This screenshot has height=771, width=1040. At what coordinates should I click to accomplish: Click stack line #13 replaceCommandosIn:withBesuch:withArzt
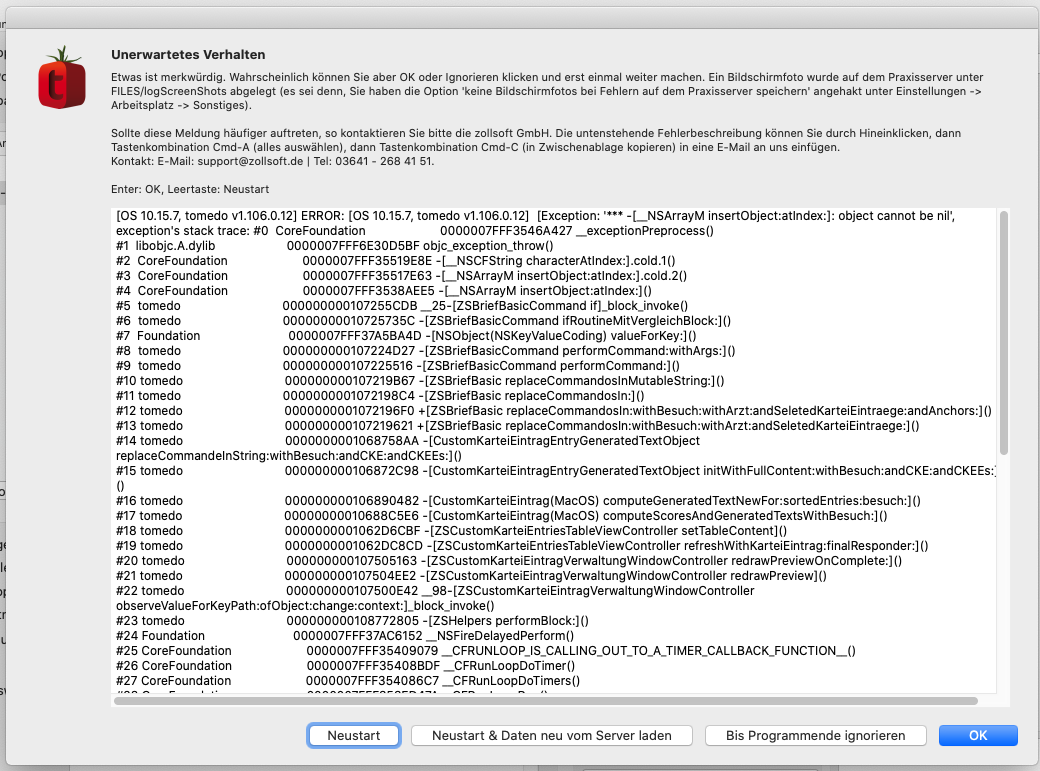518,425
